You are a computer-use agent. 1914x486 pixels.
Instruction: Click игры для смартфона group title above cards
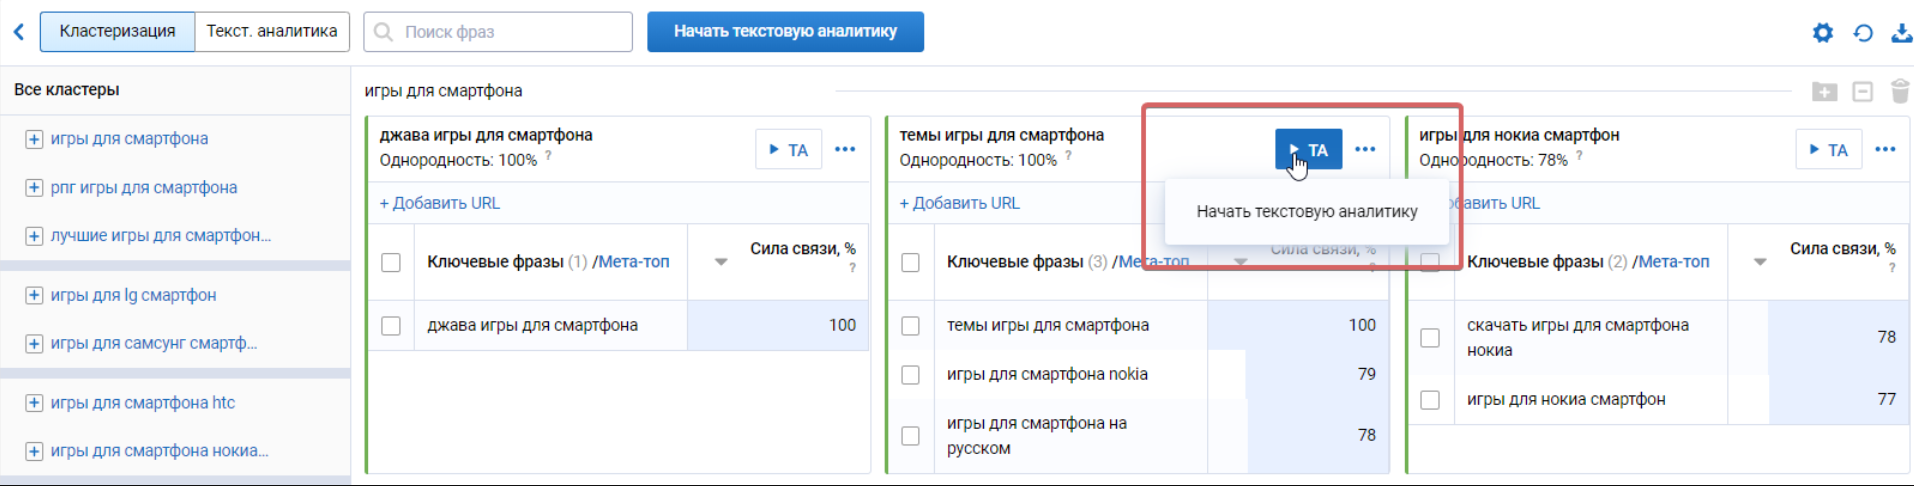click(443, 91)
